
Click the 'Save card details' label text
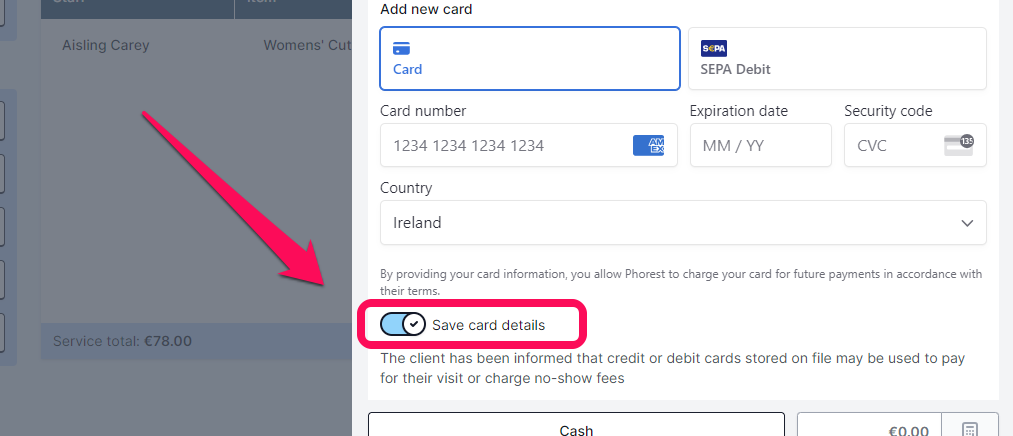488,326
